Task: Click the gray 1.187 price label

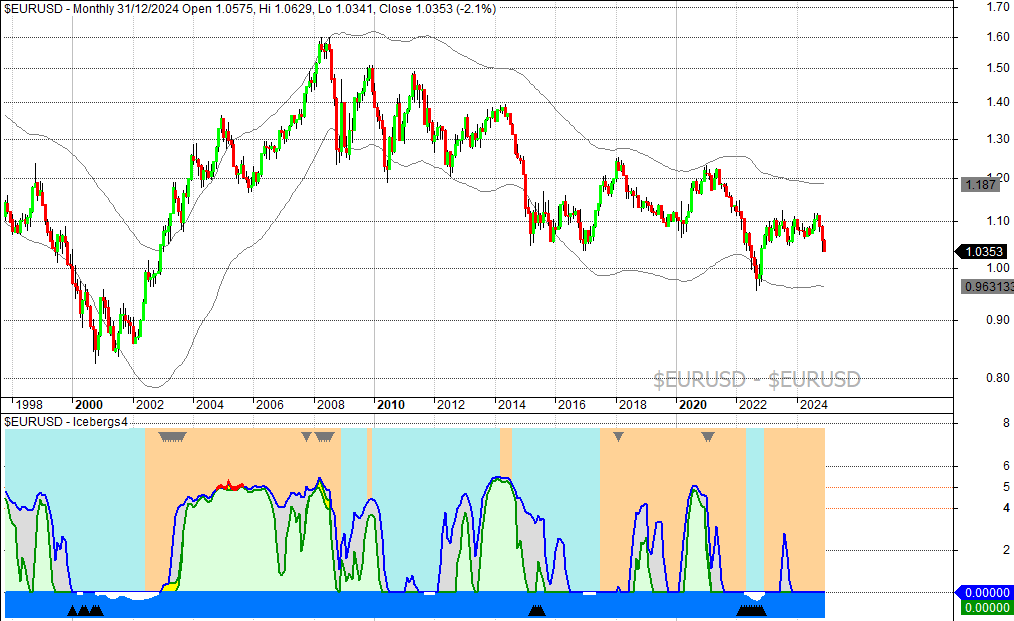Action: tap(979, 183)
